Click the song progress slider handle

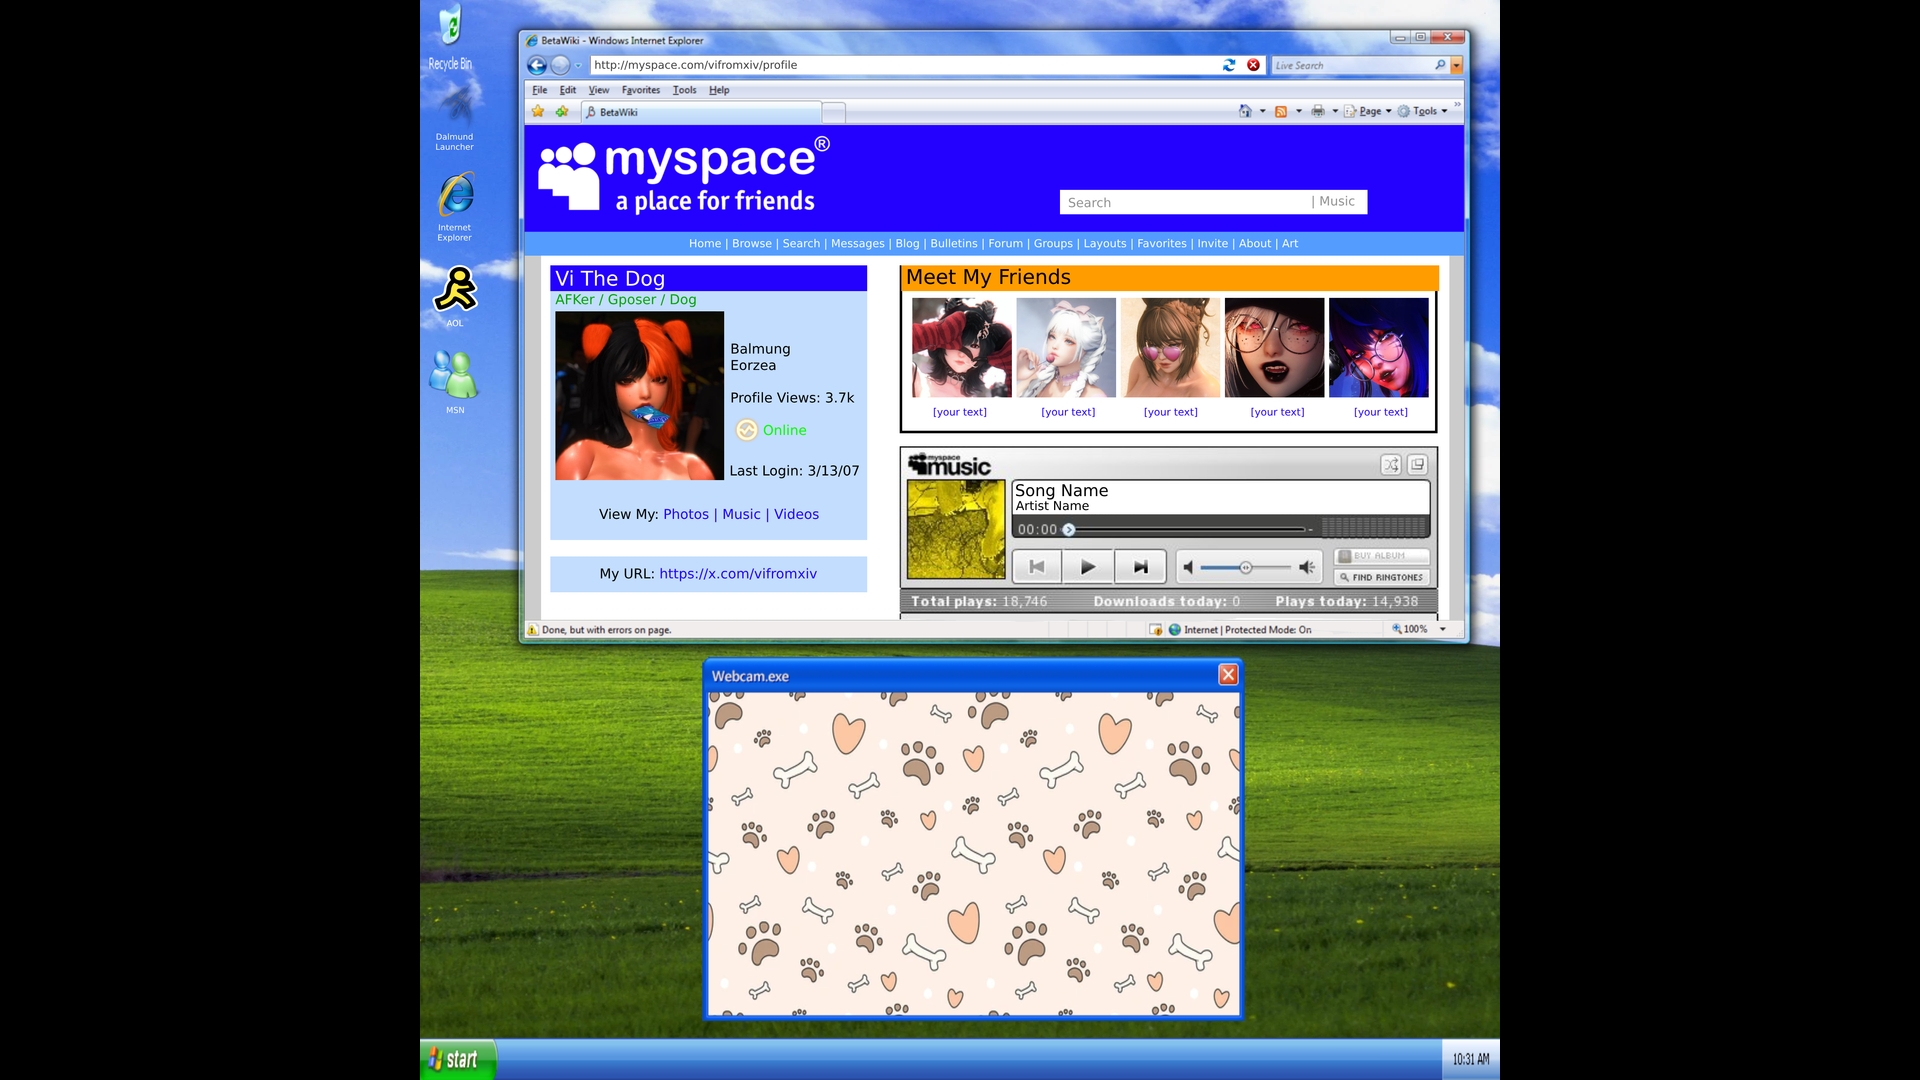click(x=1069, y=530)
